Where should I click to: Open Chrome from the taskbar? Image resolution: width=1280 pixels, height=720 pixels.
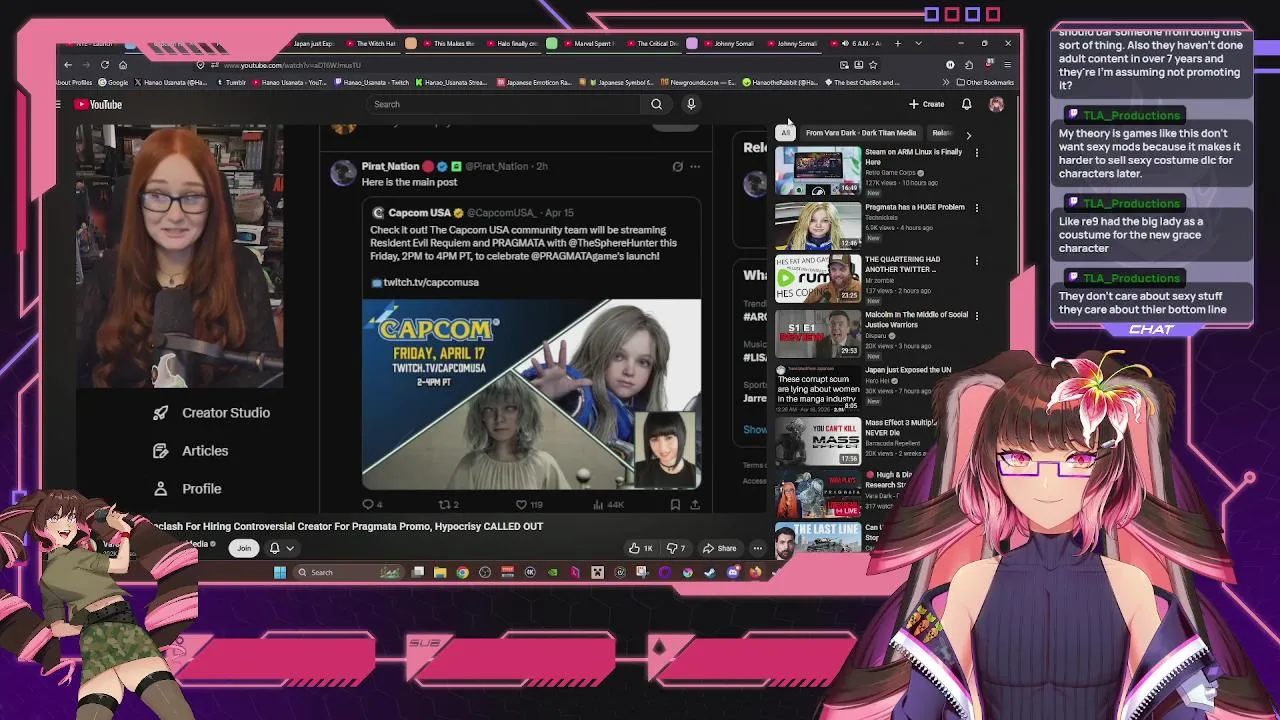pos(462,572)
